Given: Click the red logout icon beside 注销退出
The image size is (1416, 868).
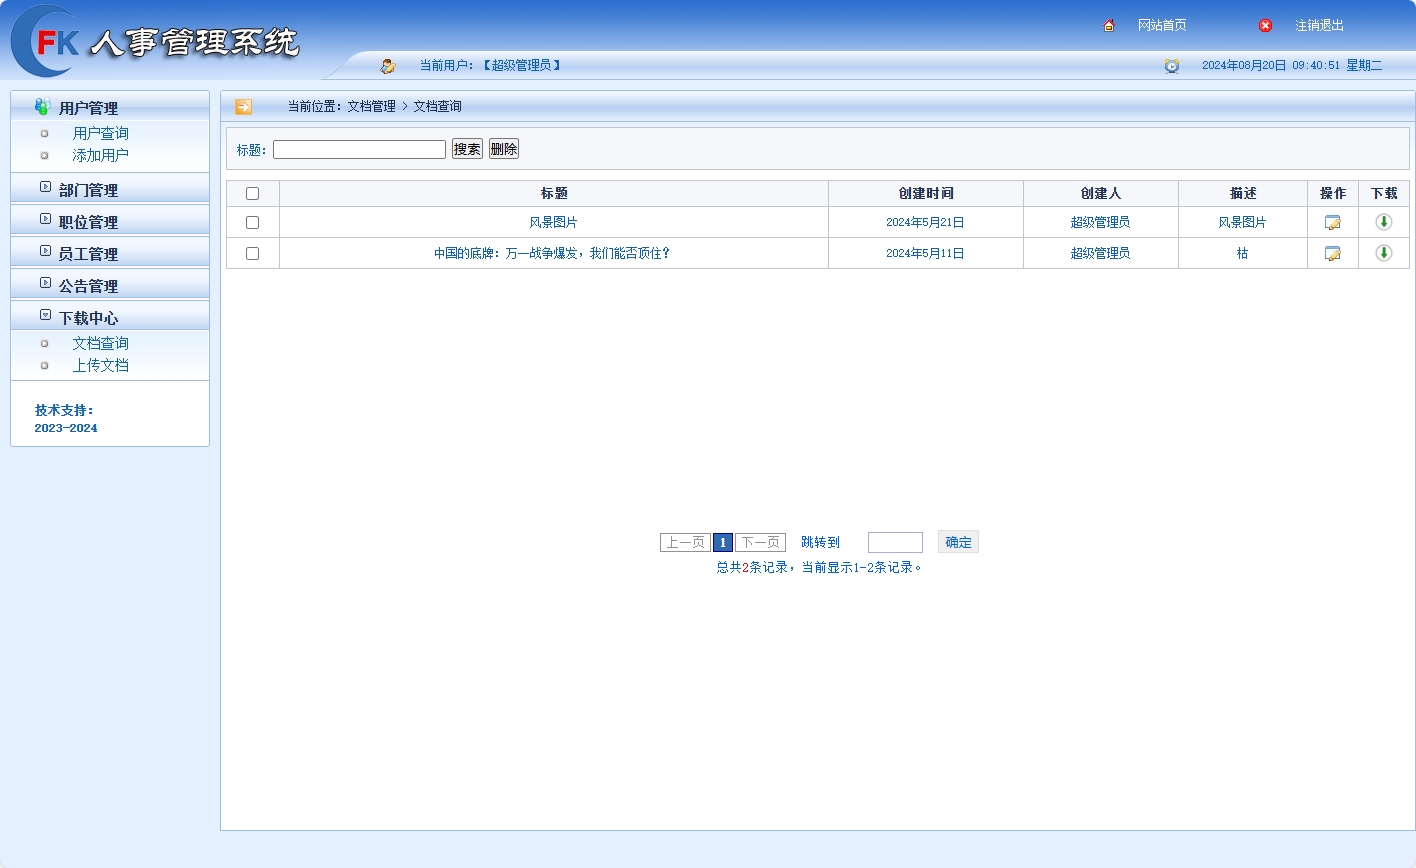Looking at the screenshot, I should tap(1265, 25).
